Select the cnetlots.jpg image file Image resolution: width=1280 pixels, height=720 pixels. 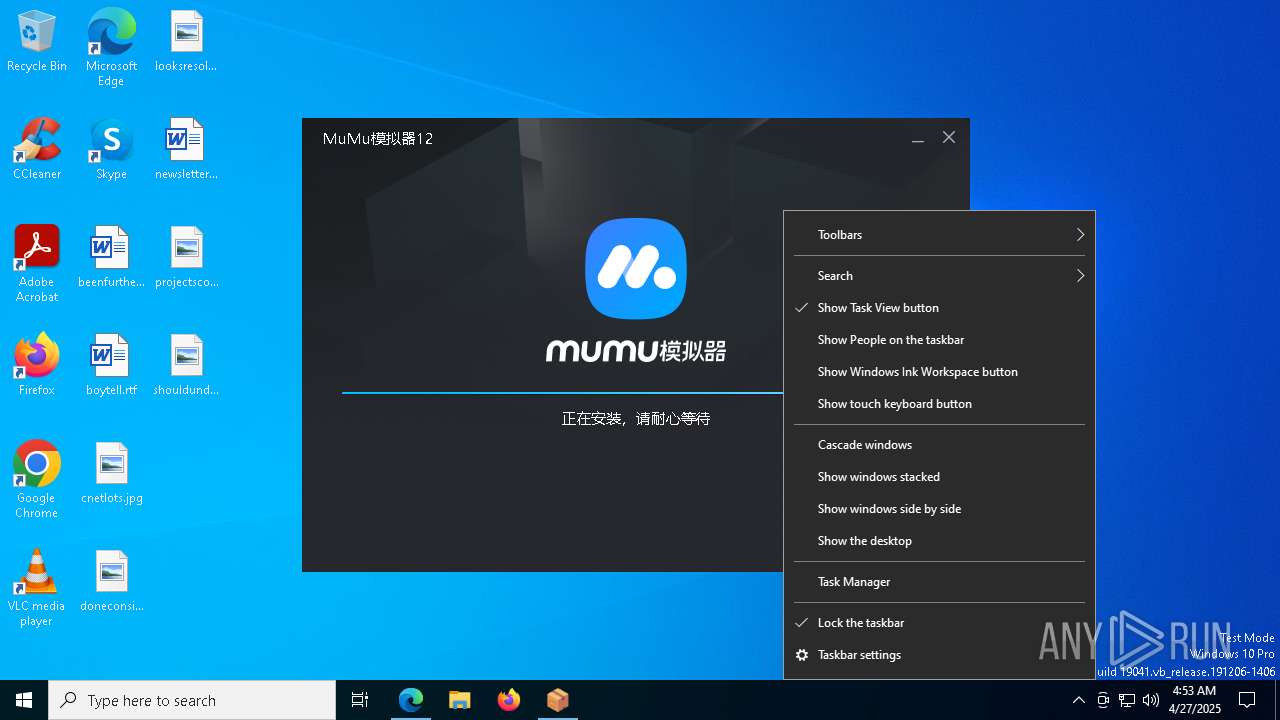pyautogui.click(x=111, y=473)
